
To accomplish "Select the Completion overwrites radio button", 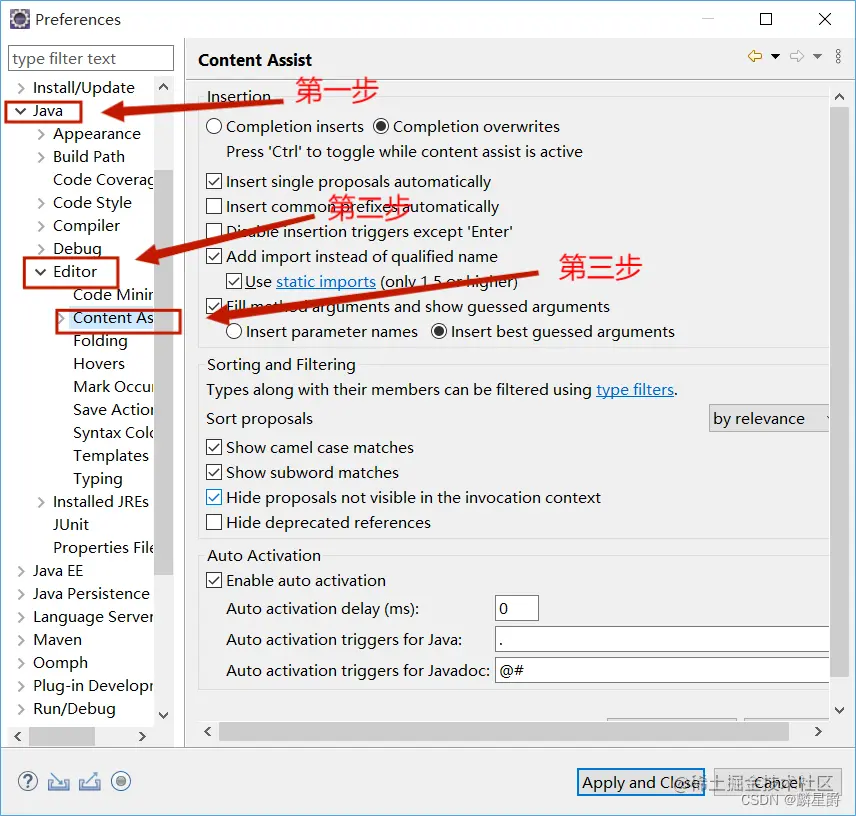I will tap(381, 127).
